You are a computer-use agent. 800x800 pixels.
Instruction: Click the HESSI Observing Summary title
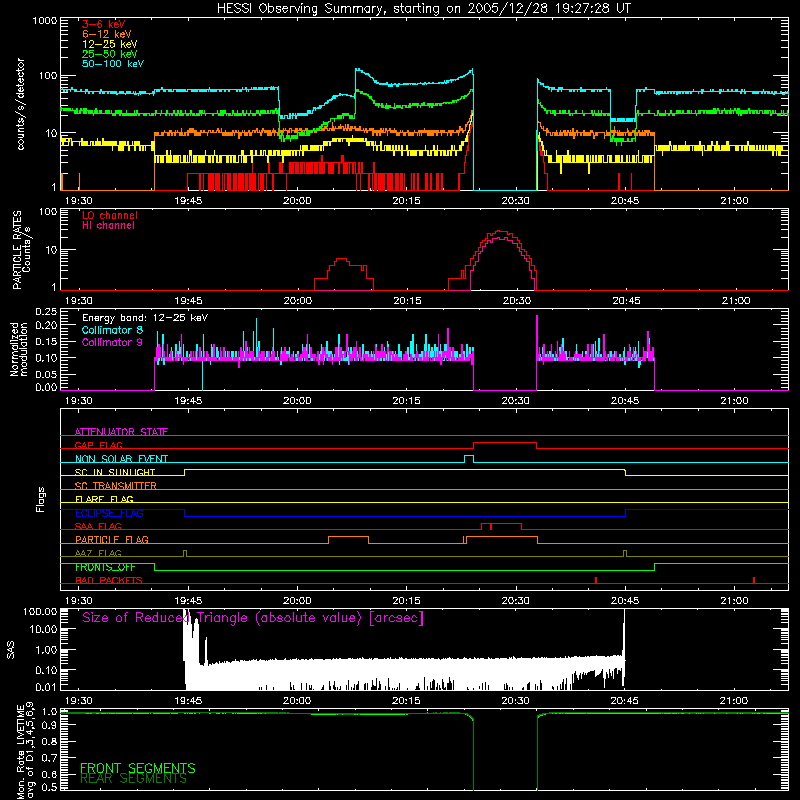[423, 8]
